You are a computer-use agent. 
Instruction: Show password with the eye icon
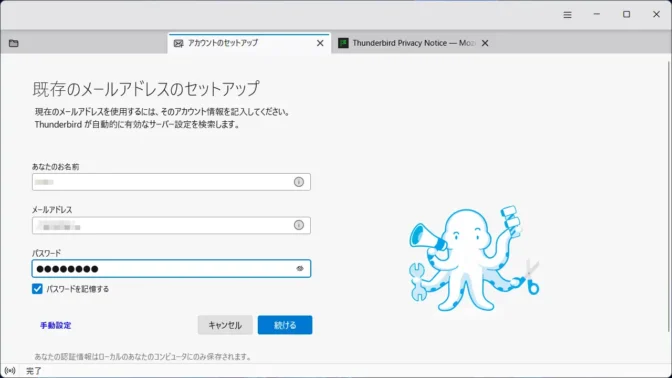tap(300, 269)
